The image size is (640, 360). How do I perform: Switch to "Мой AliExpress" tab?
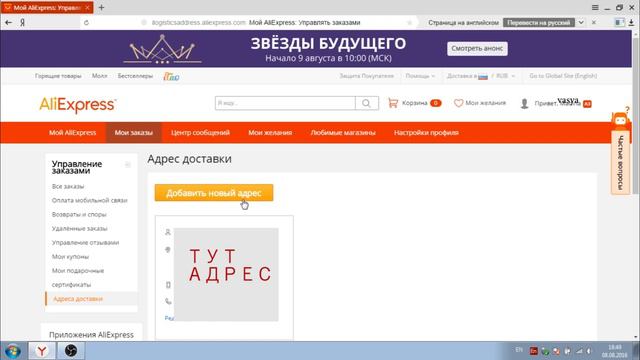[x=73, y=133]
